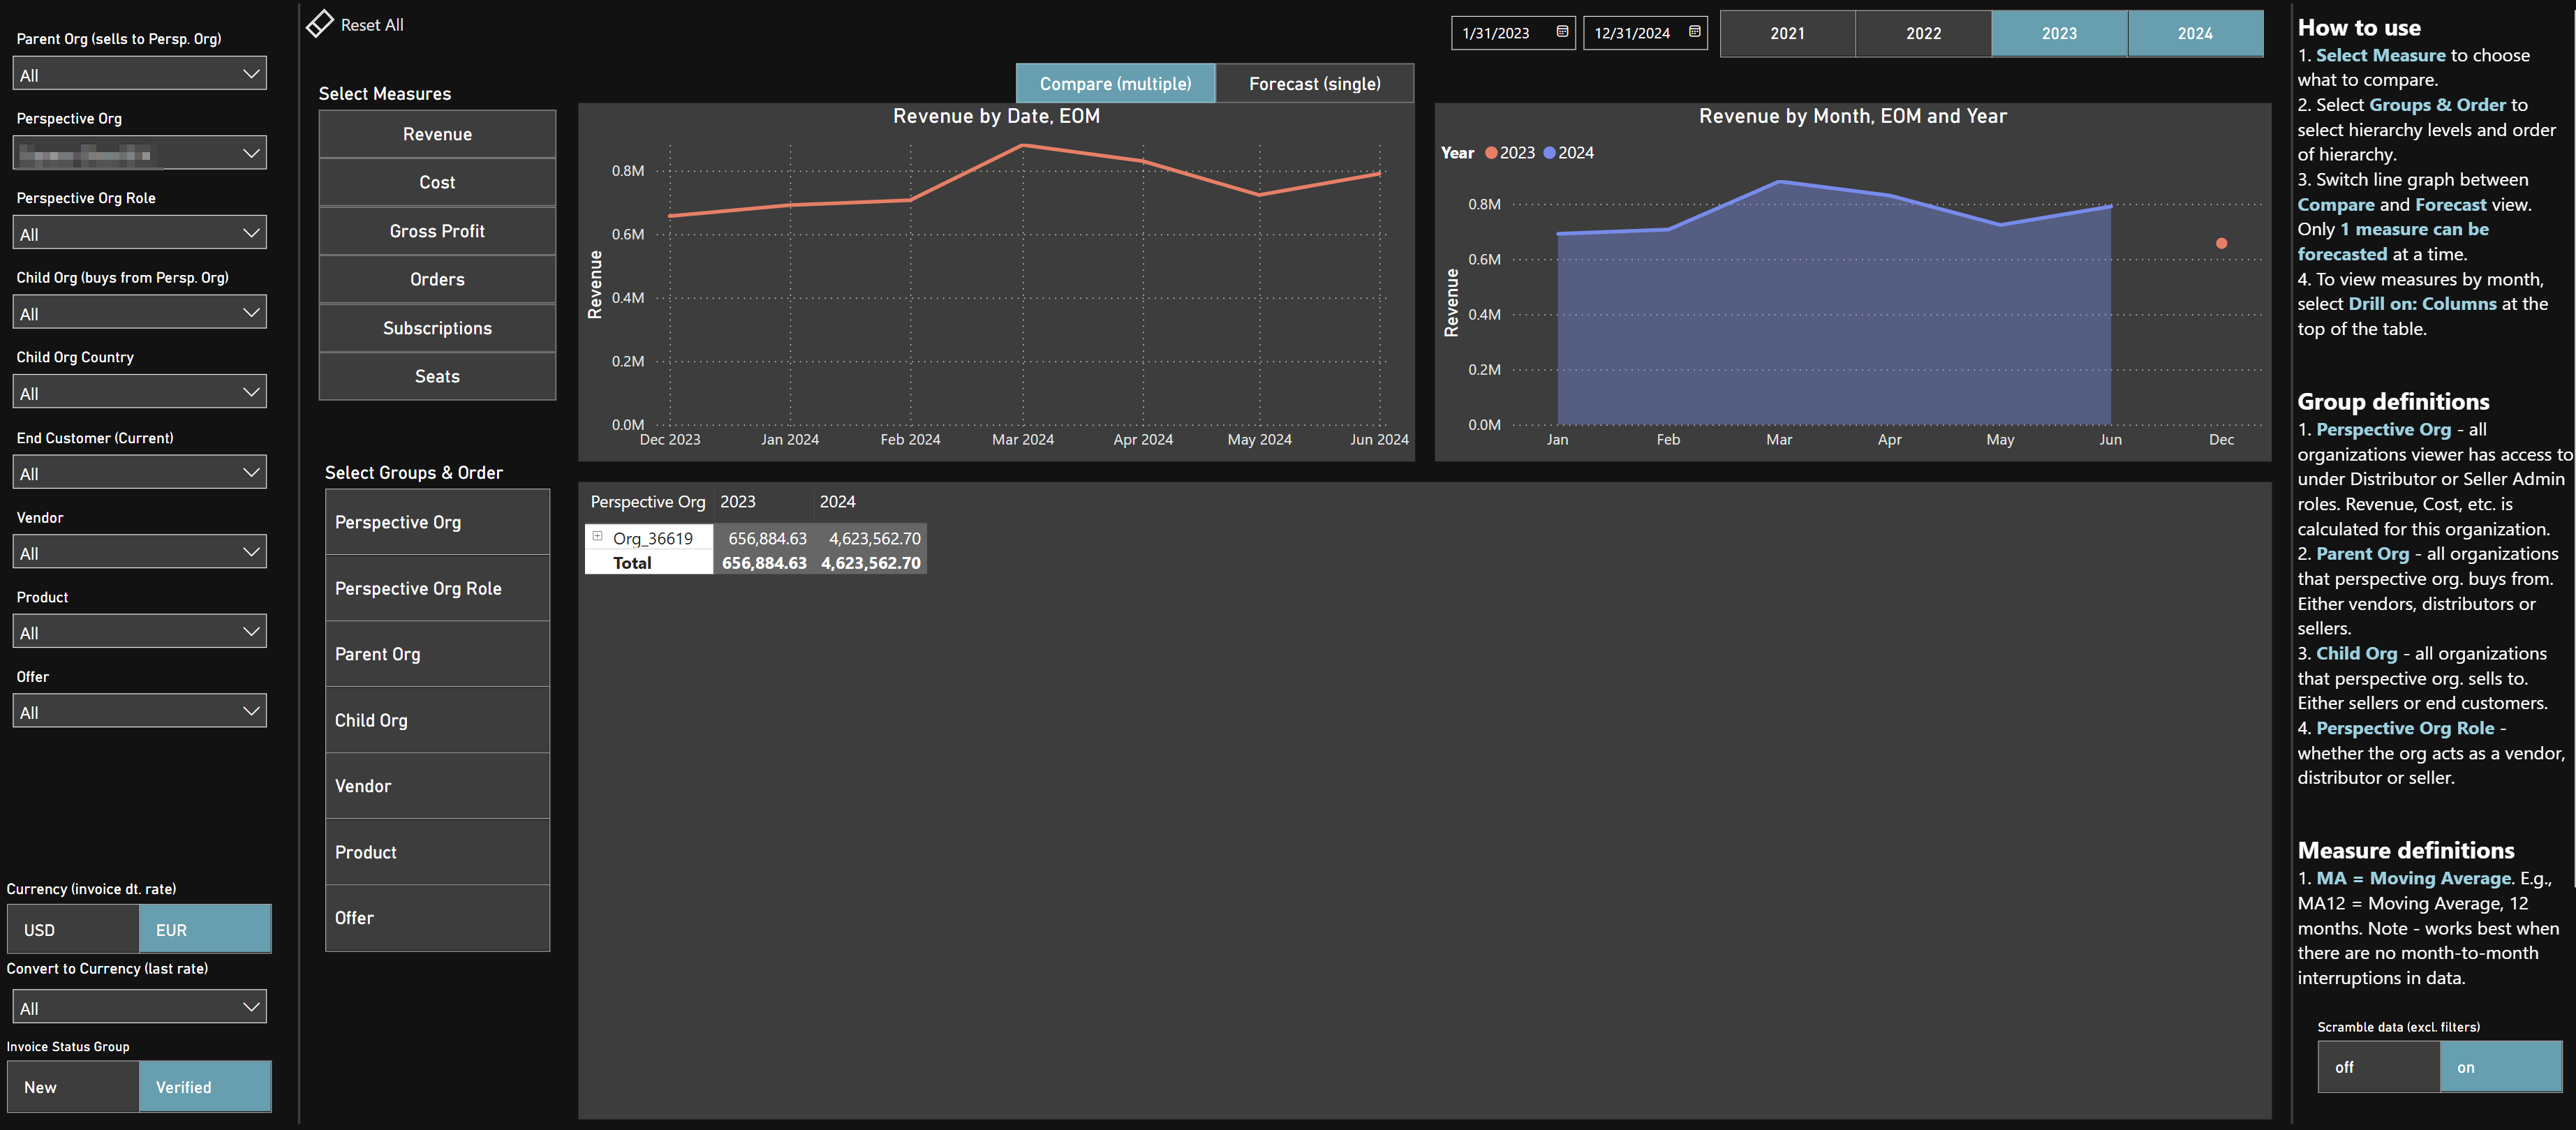Select Child Org group
This screenshot has width=2576, height=1130.
point(437,720)
